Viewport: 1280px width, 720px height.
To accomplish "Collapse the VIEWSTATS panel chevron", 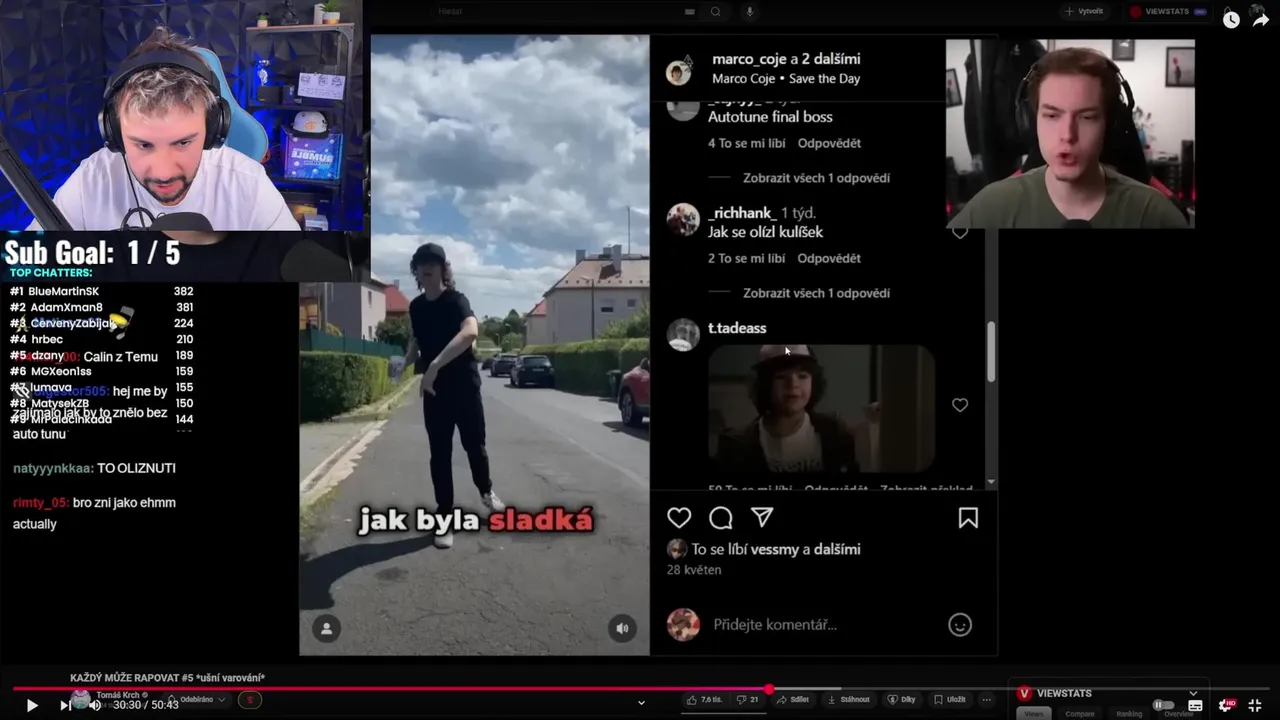I will [1193, 693].
